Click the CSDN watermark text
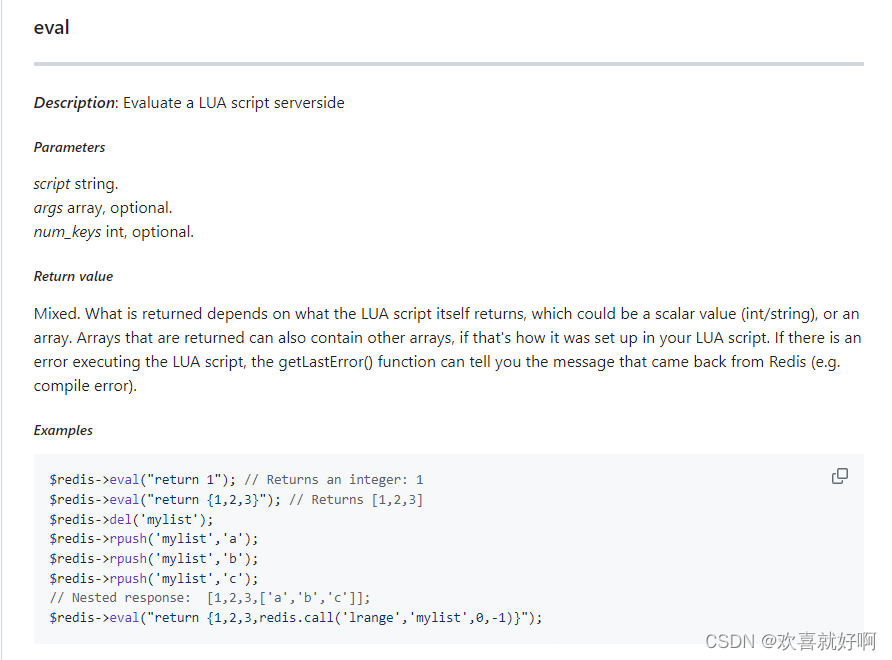 tap(791, 641)
